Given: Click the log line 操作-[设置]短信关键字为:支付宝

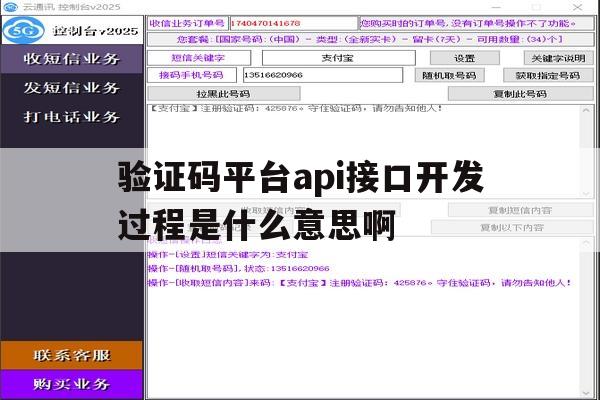Looking at the screenshot, I should pos(228,255).
